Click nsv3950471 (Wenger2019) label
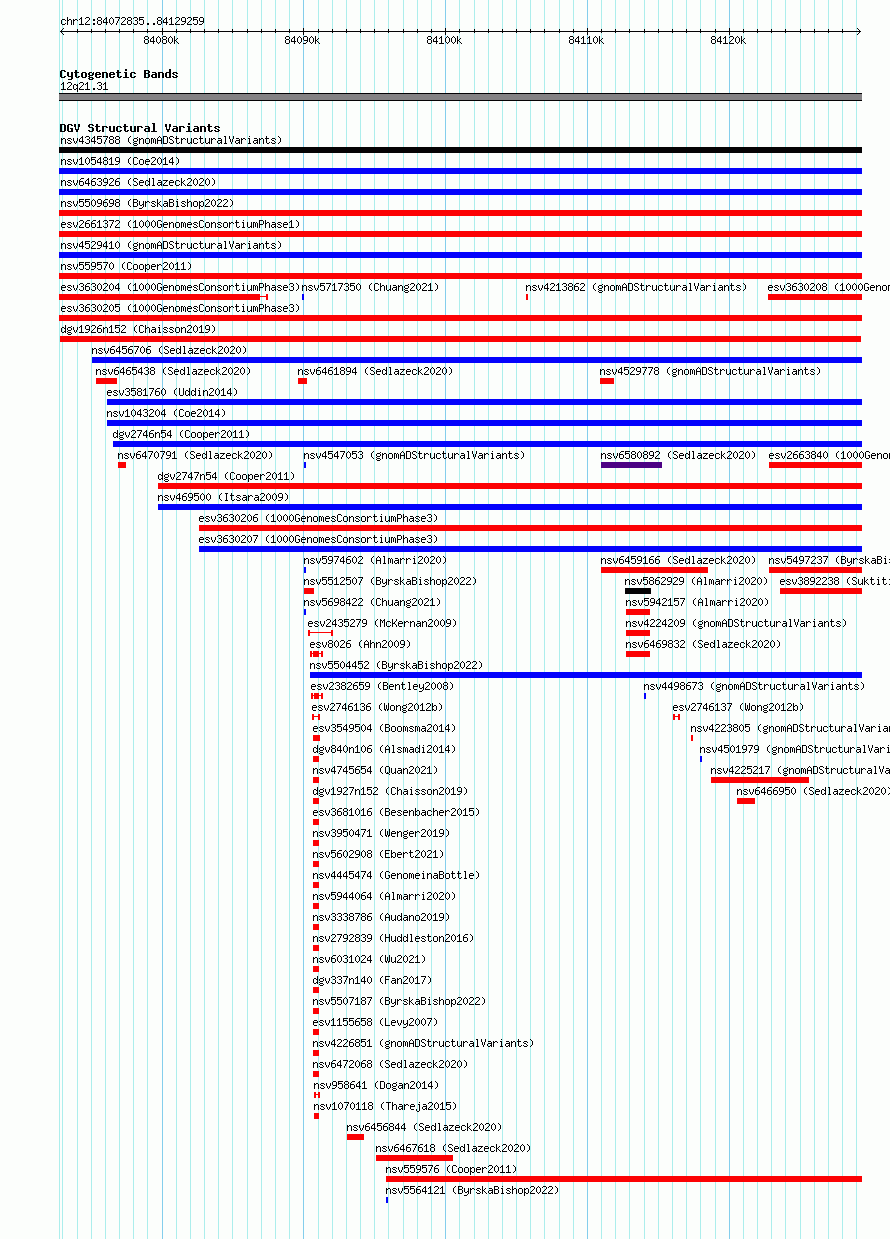 pos(381,833)
